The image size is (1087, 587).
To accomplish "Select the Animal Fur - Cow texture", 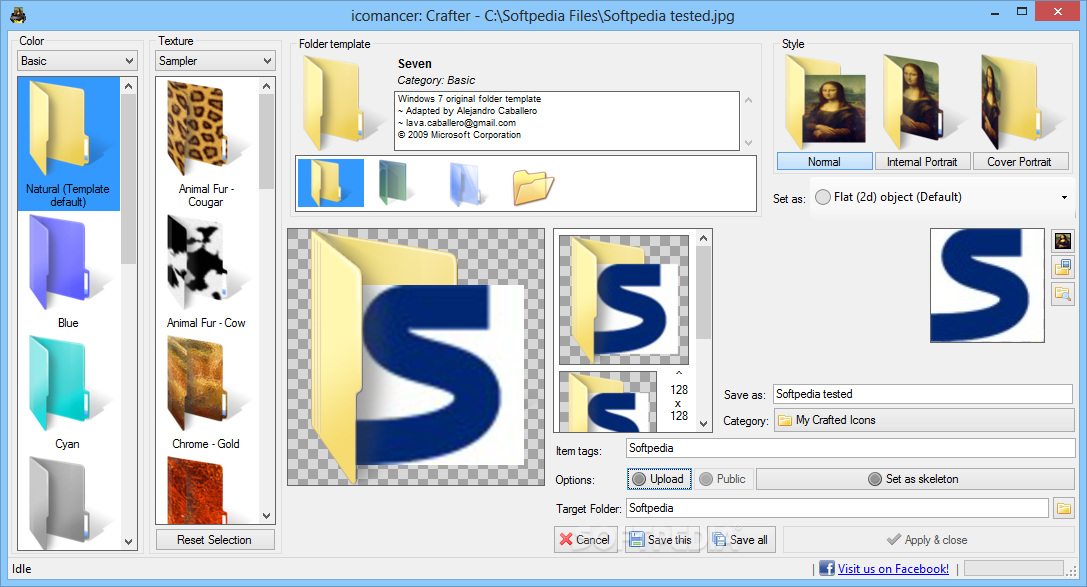I will [207, 272].
